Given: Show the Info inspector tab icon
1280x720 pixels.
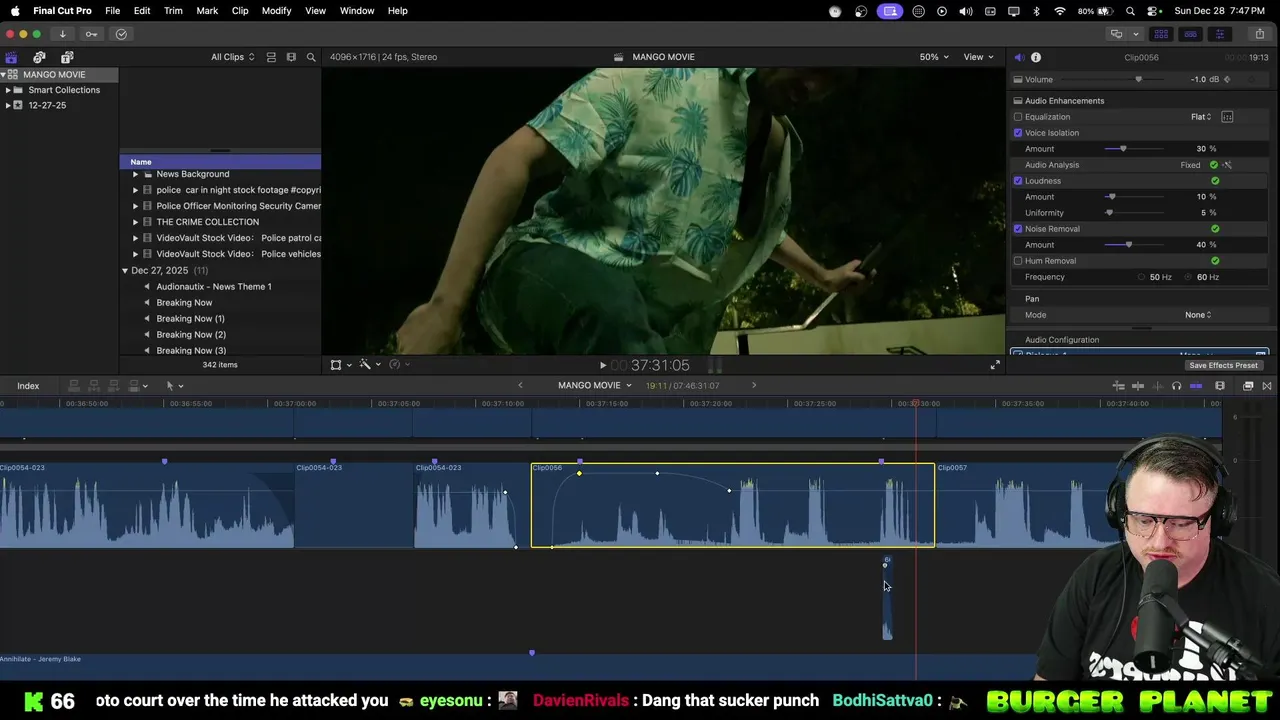Looking at the screenshot, I should [x=1036, y=57].
